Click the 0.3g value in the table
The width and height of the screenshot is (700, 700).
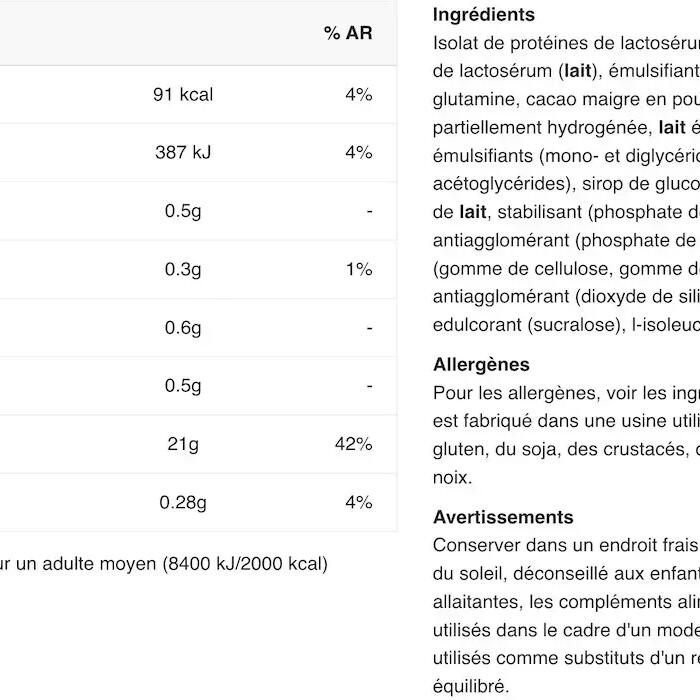pyautogui.click(x=183, y=270)
